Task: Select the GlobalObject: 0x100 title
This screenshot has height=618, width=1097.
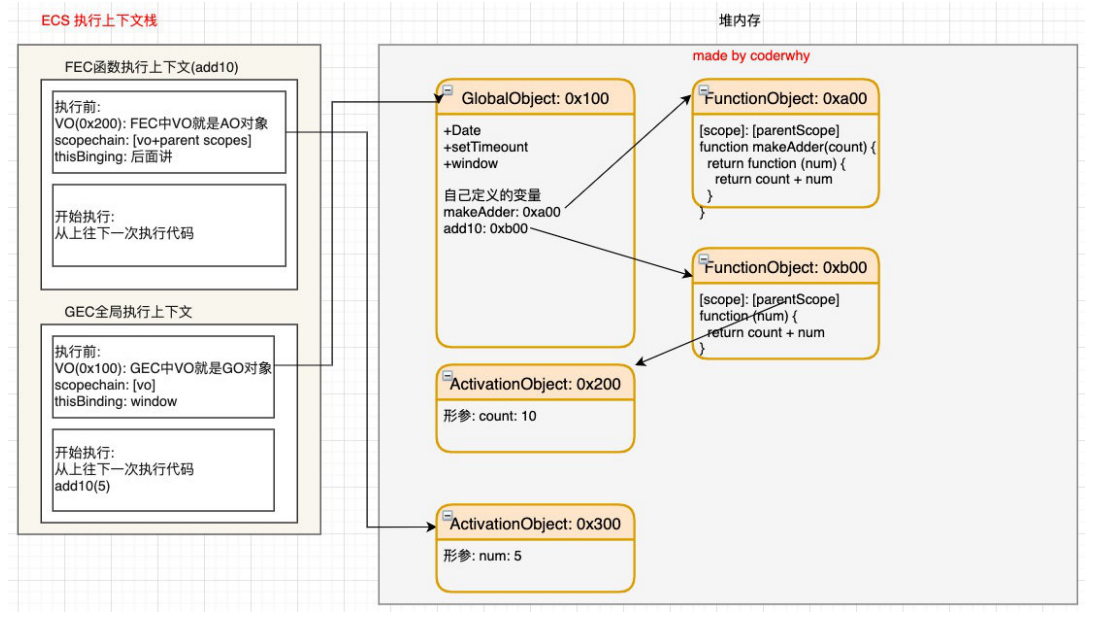Action: (x=535, y=99)
